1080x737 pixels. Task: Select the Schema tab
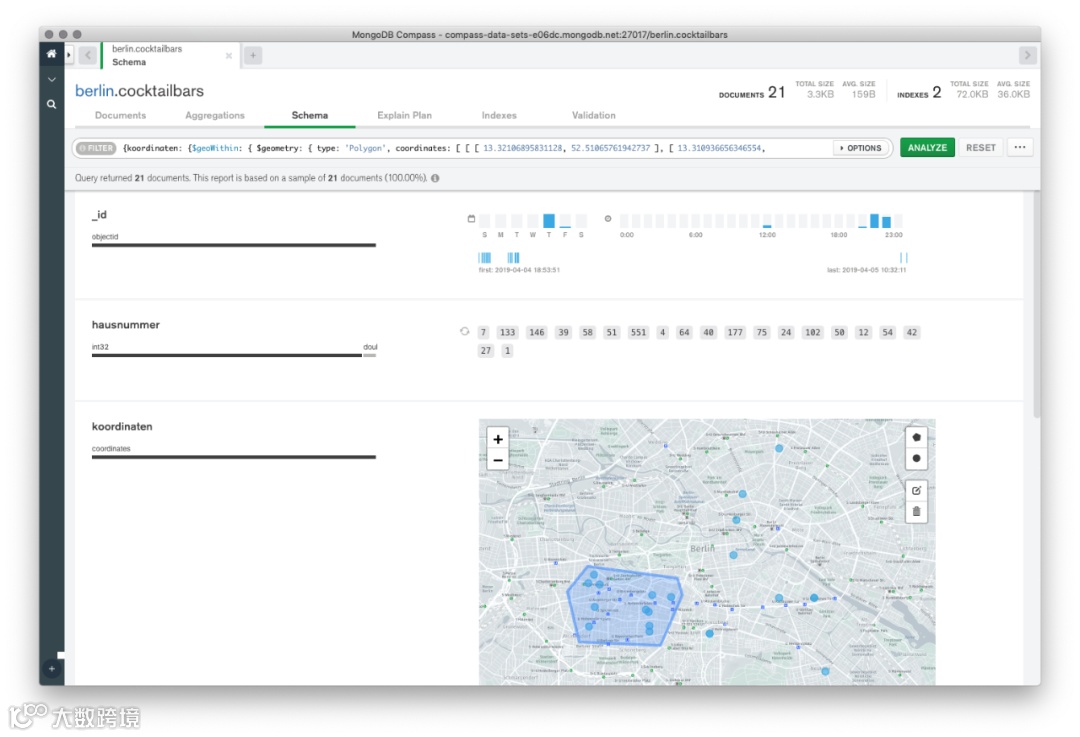309,115
